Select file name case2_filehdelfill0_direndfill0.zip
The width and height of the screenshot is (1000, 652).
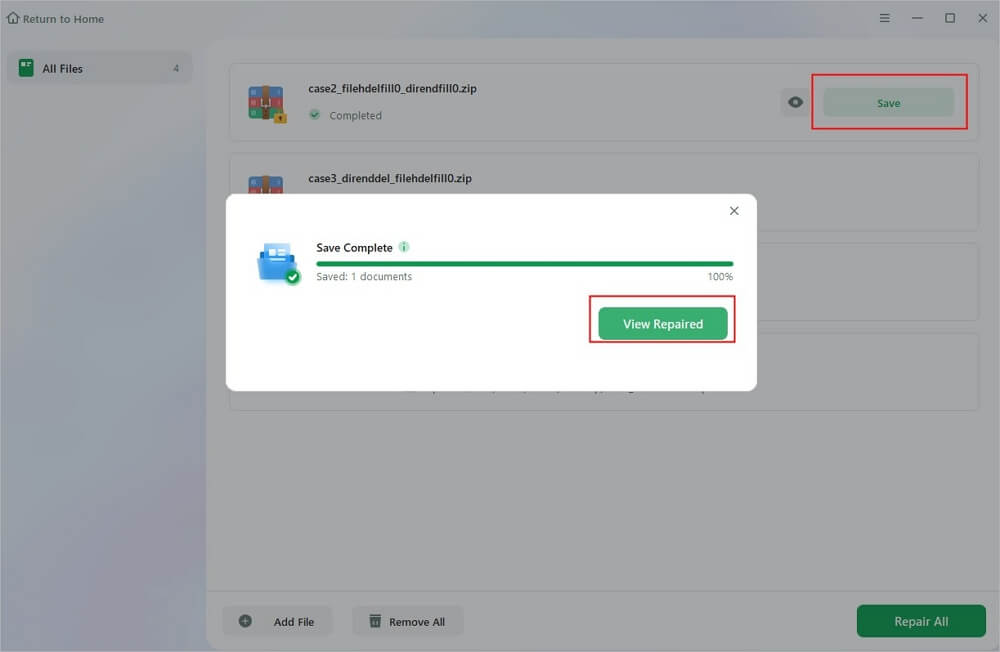click(x=392, y=88)
